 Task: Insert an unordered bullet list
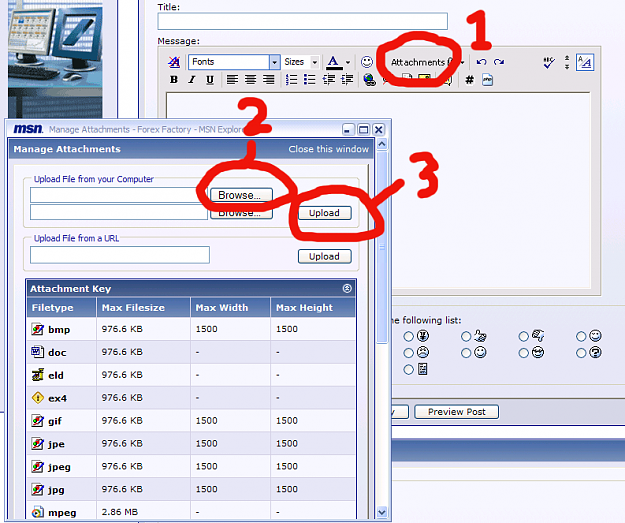click(x=309, y=80)
